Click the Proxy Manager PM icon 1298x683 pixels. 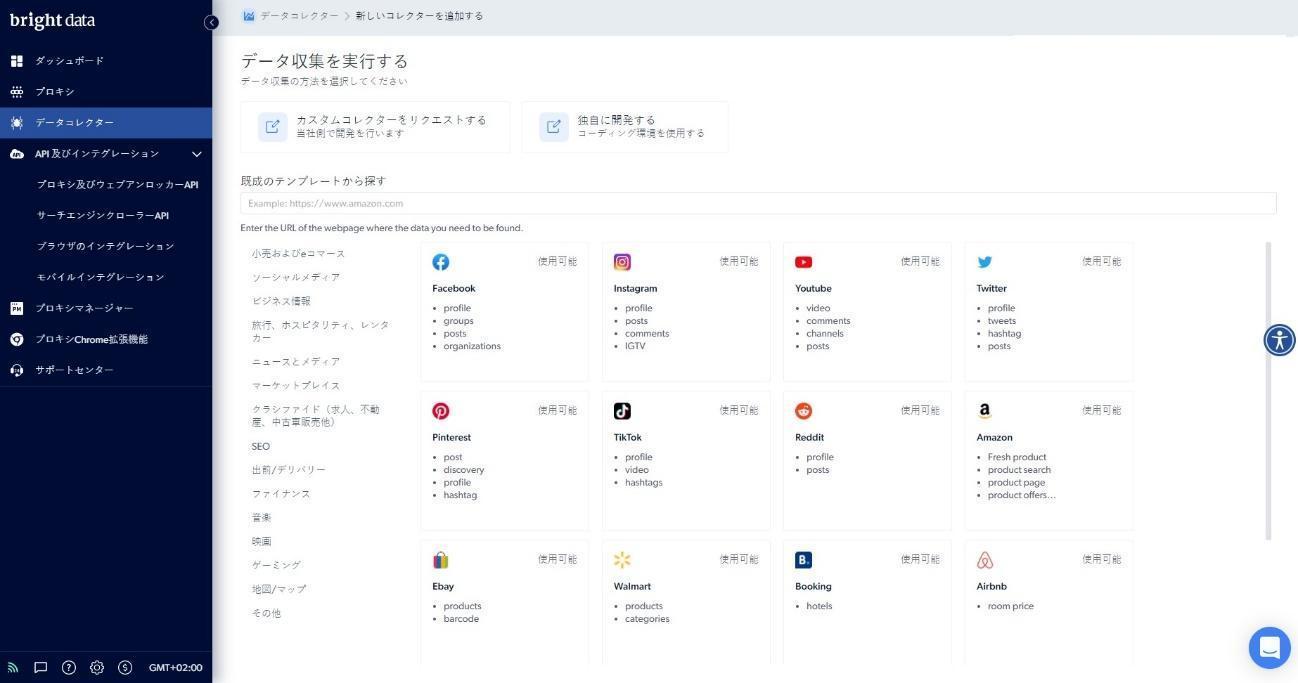tap(16, 308)
